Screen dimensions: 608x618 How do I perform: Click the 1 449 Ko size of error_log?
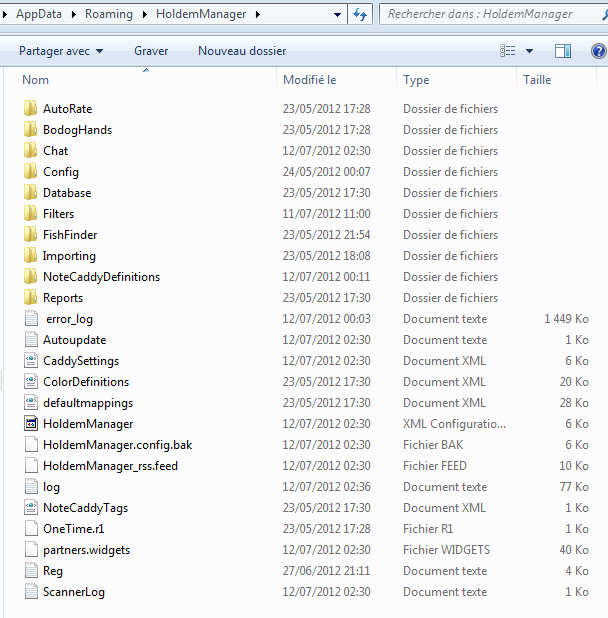tap(566, 318)
